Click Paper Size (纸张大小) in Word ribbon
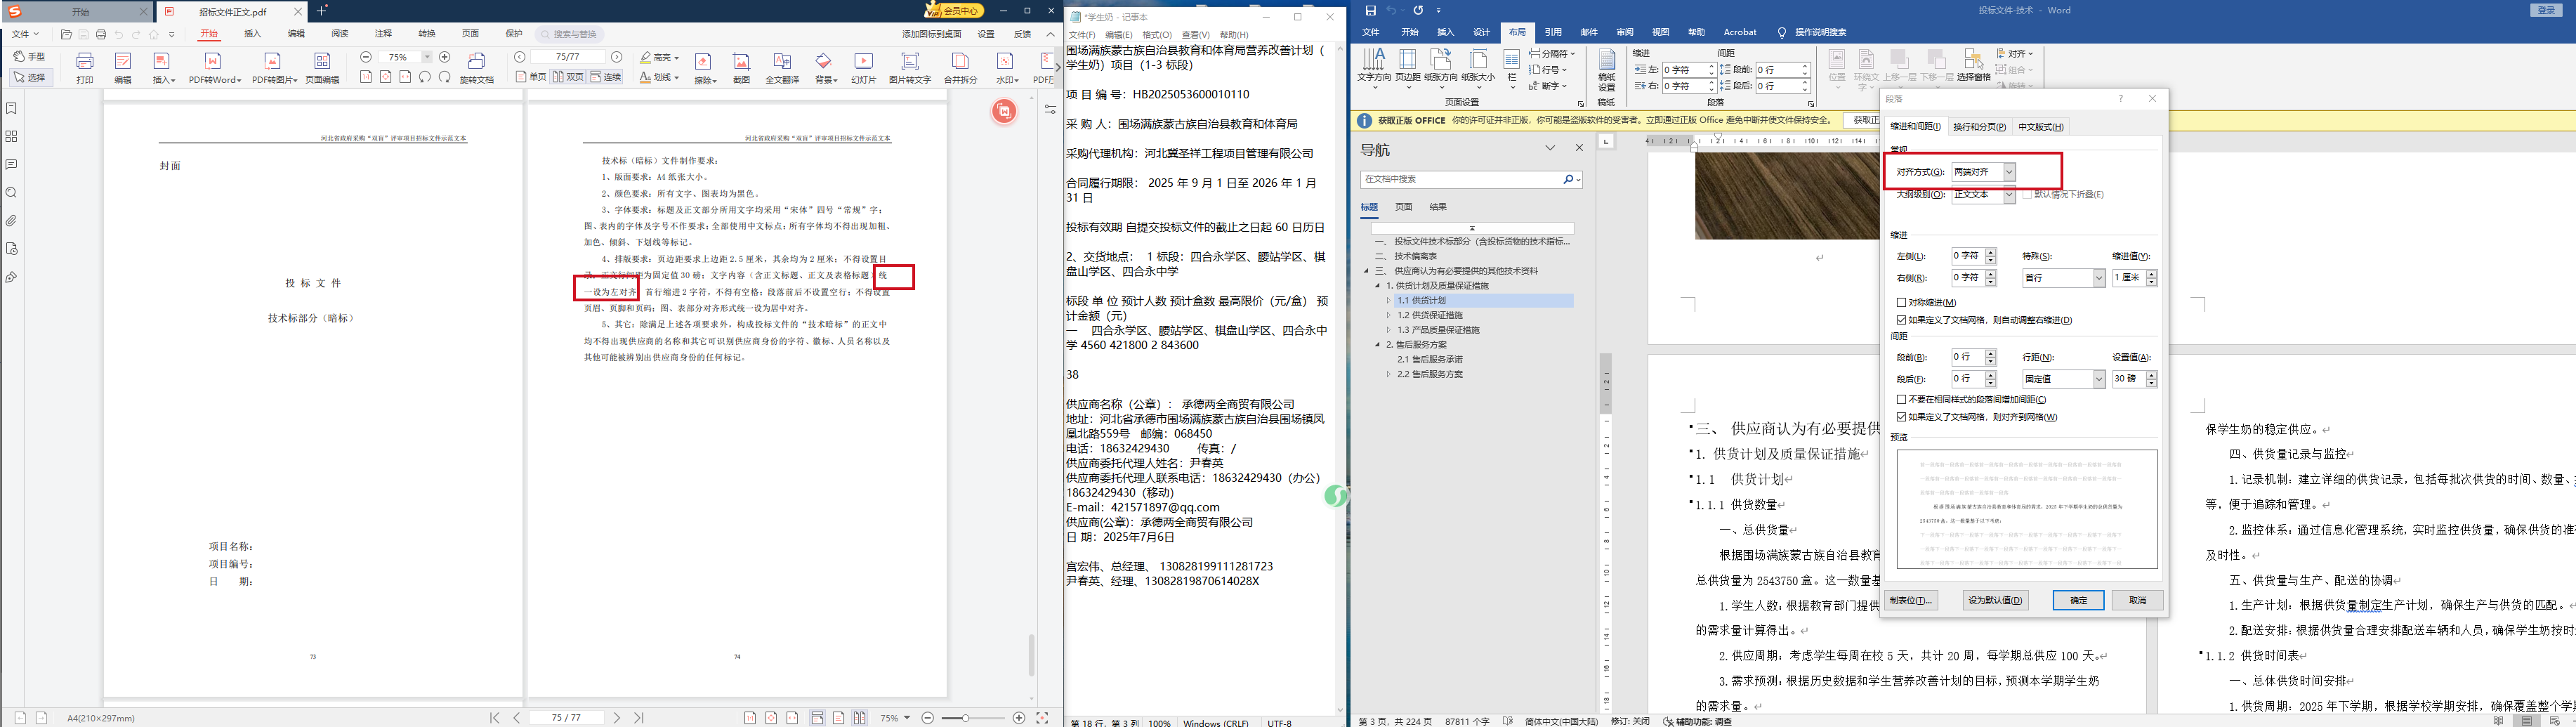The height and width of the screenshot is (727, 2576). [1478, 68]
